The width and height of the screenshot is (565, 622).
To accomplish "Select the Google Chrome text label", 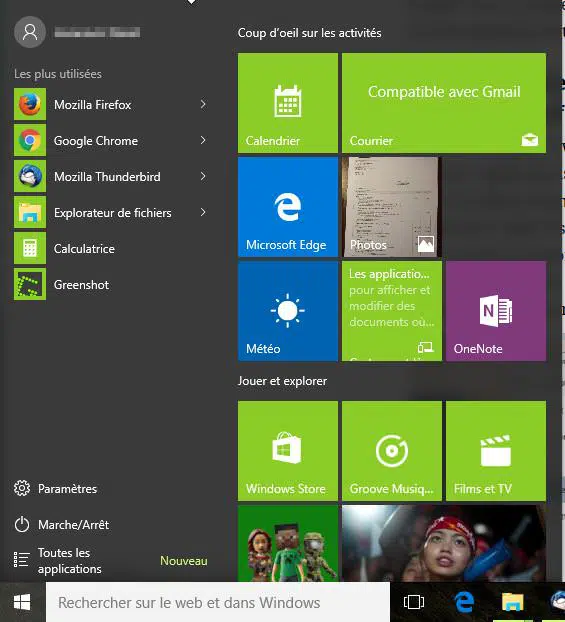I will coord(96,141).
